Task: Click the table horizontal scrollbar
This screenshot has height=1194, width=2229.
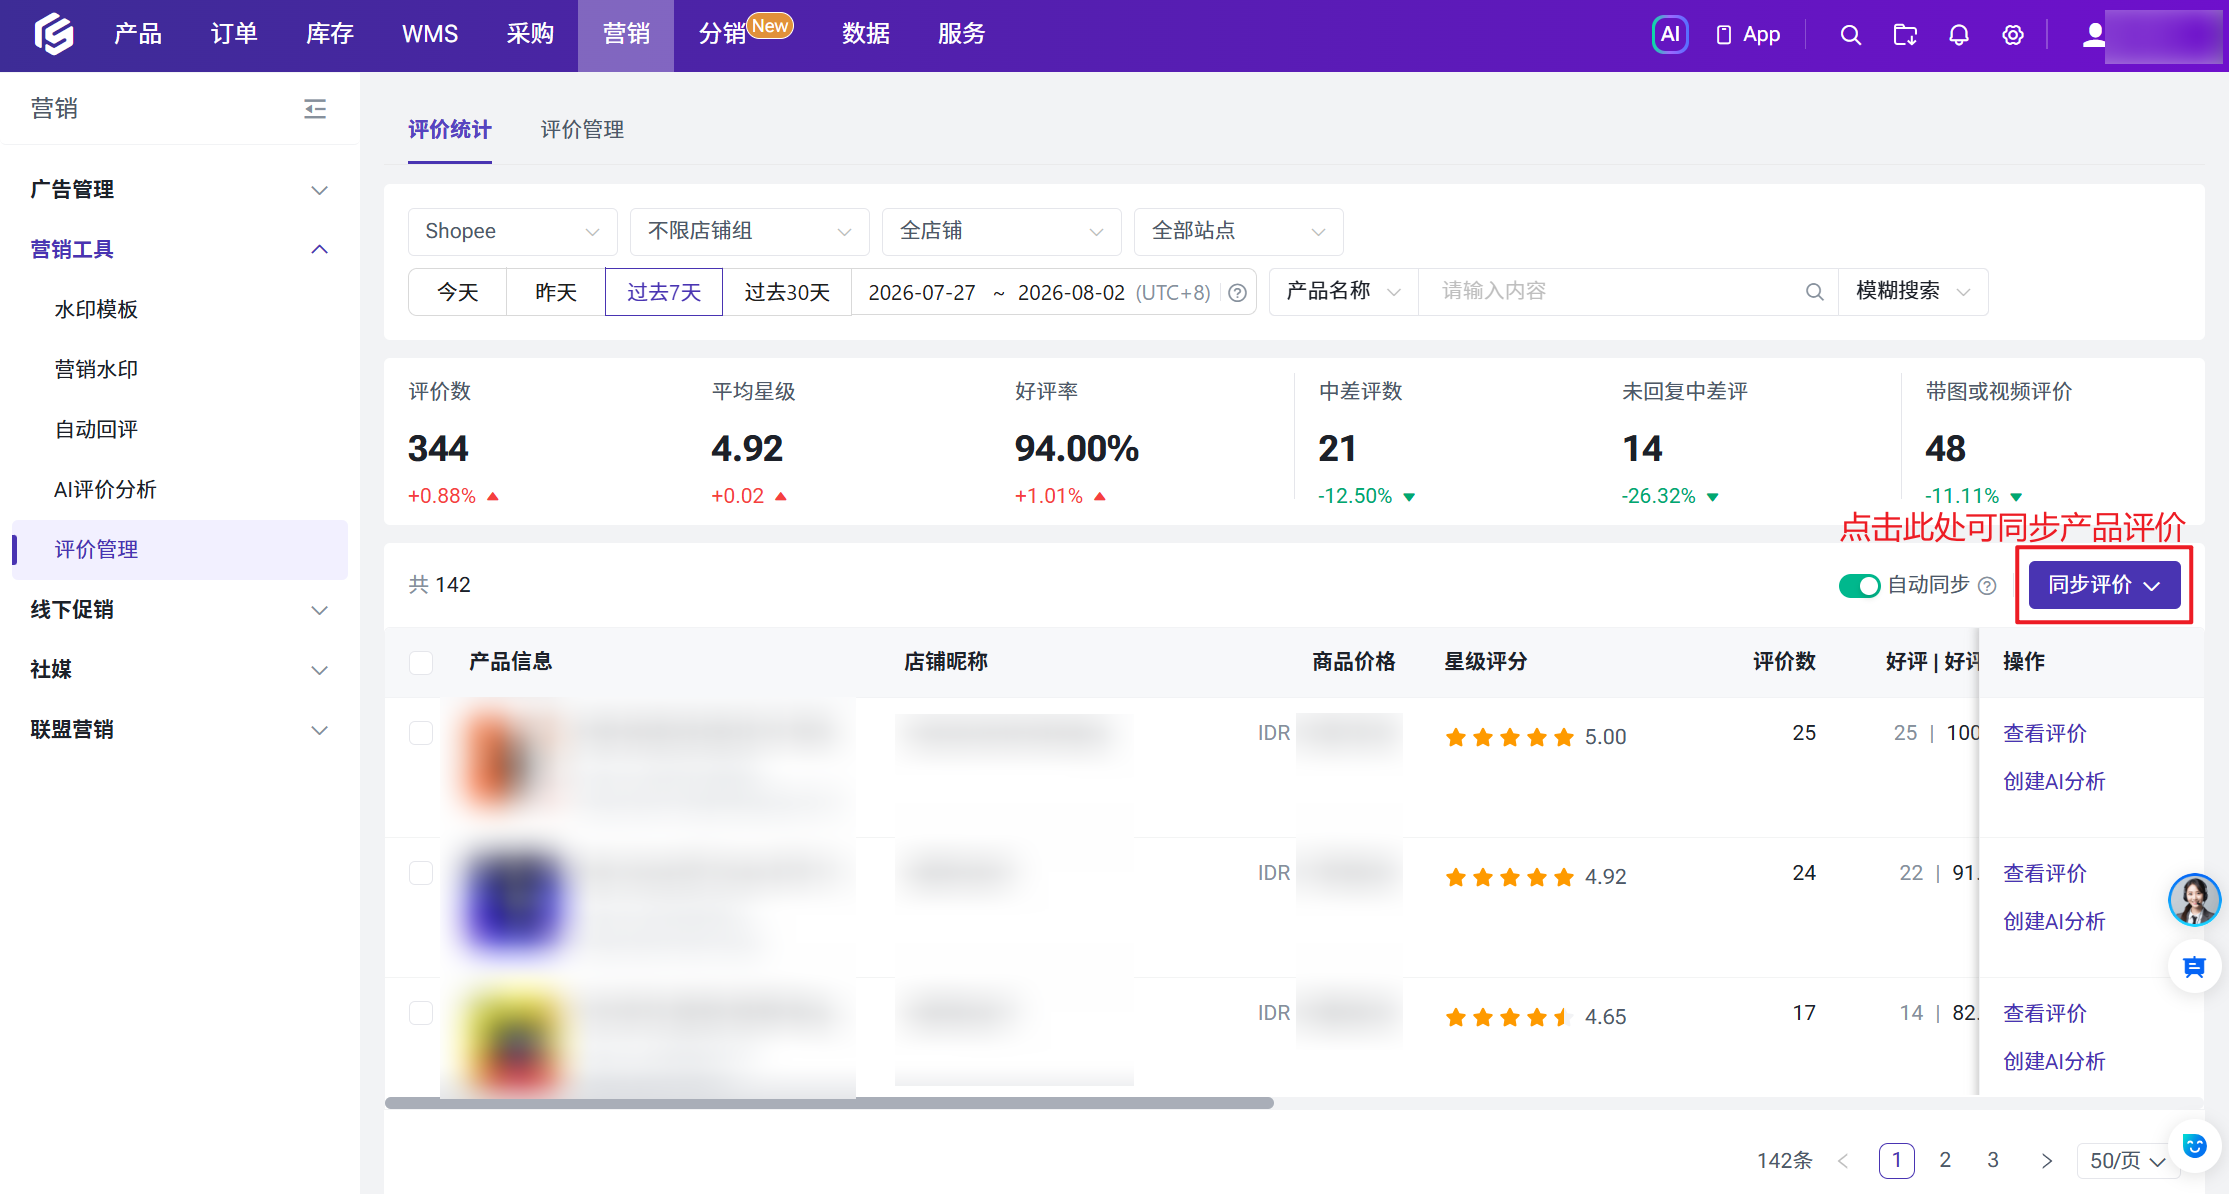Action: [829, 1103]
